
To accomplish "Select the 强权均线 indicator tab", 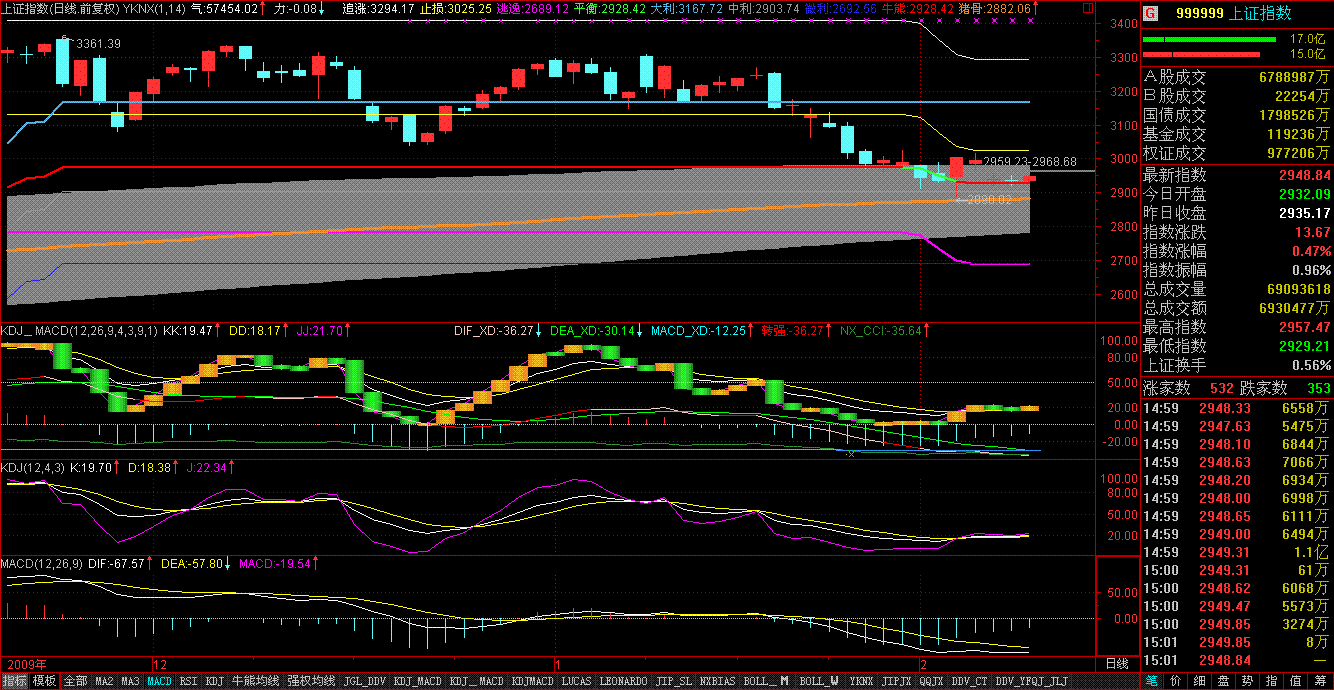I will pyautogui.click(x=311, y=681).
